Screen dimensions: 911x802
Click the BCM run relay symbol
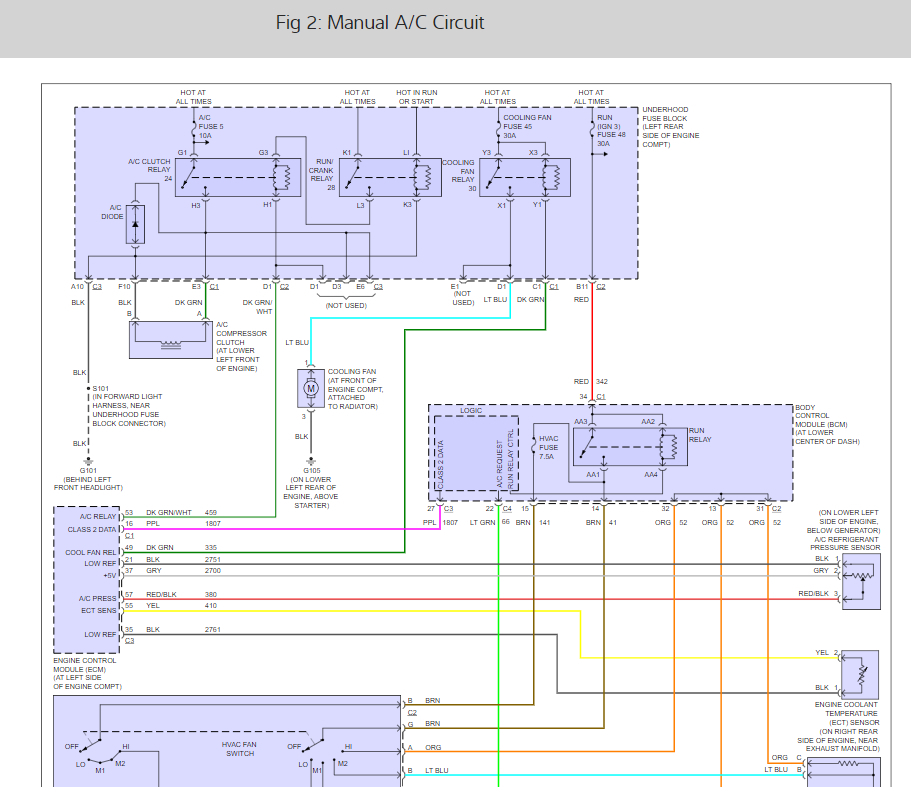point(630,447)
